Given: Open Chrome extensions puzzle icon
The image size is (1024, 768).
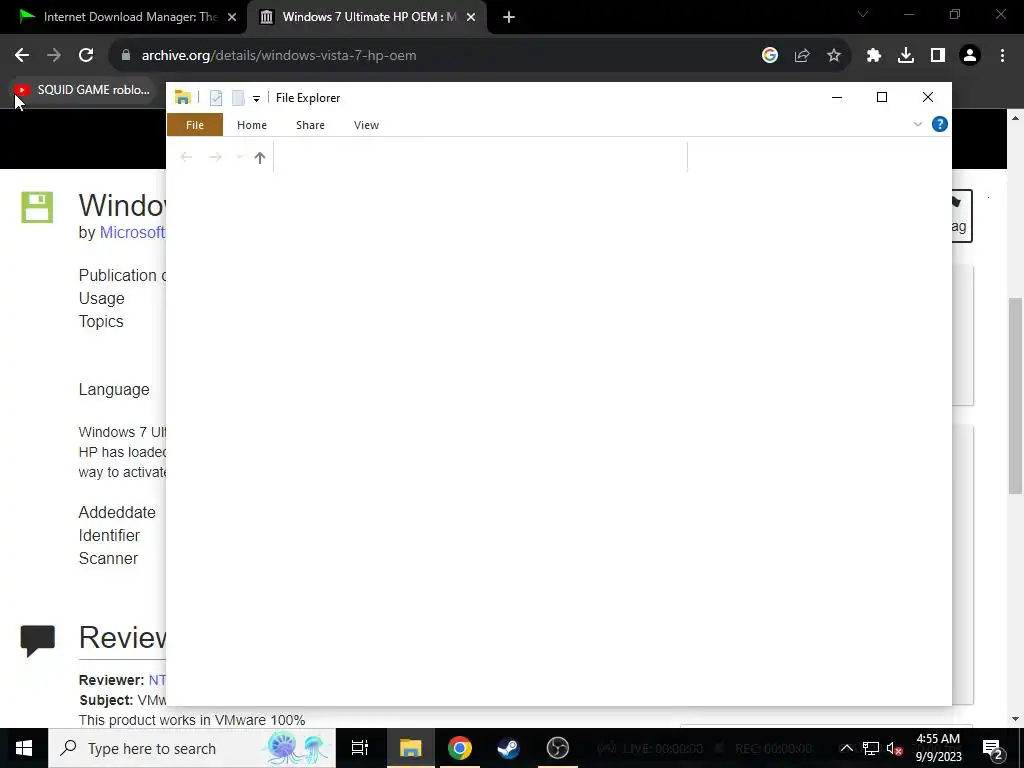Looking at the screenshot, I should point(874,56).
